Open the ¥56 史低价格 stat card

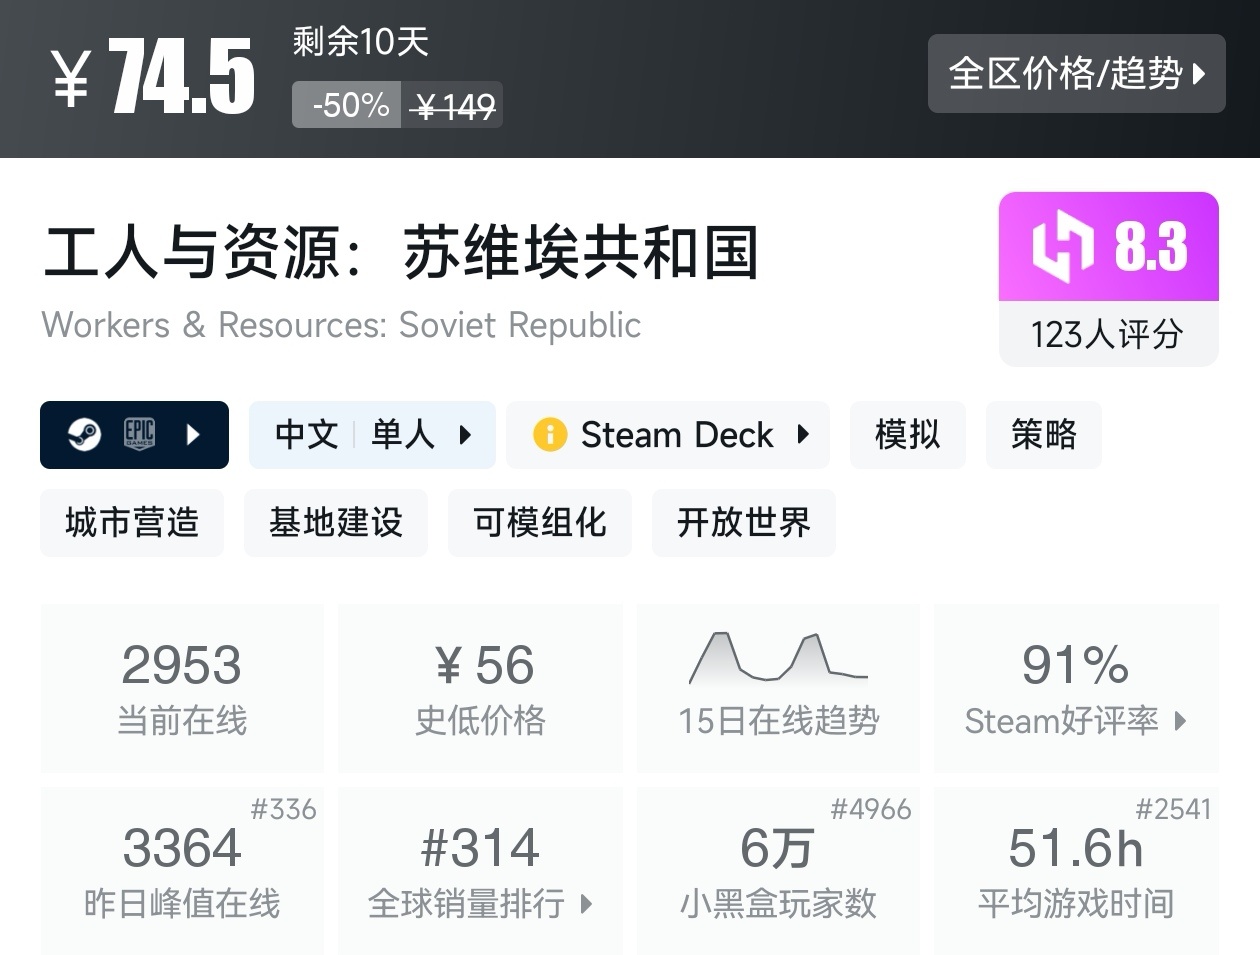click(x=481, y=688)
